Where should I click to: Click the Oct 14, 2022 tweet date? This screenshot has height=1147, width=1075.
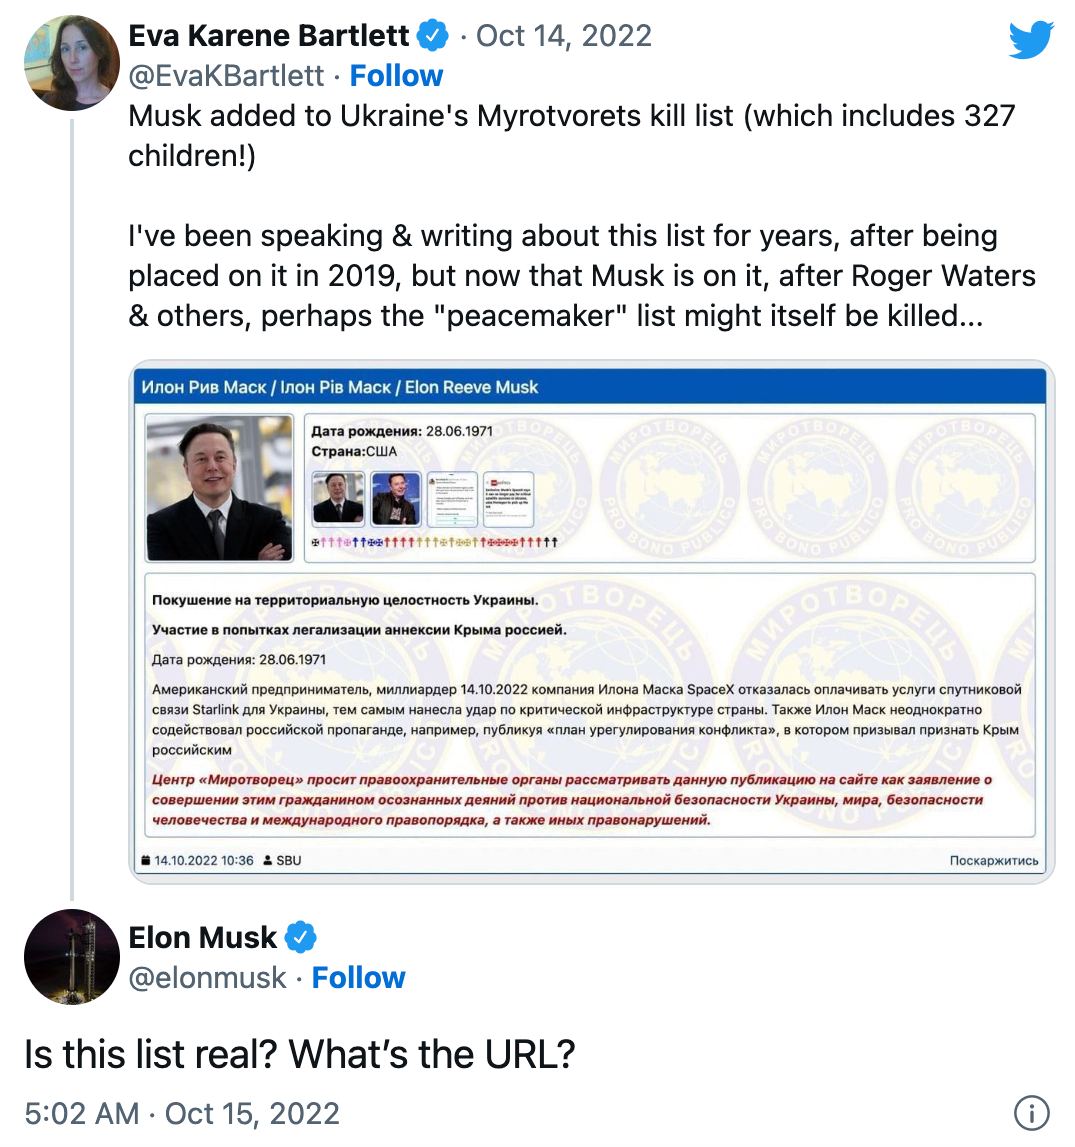(564, 36)
